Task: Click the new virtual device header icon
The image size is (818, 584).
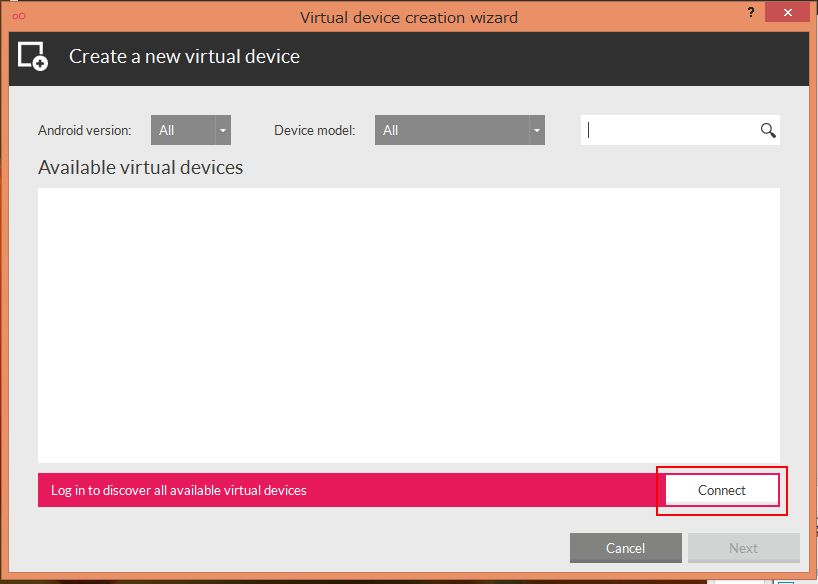Action: coord(32,56)
